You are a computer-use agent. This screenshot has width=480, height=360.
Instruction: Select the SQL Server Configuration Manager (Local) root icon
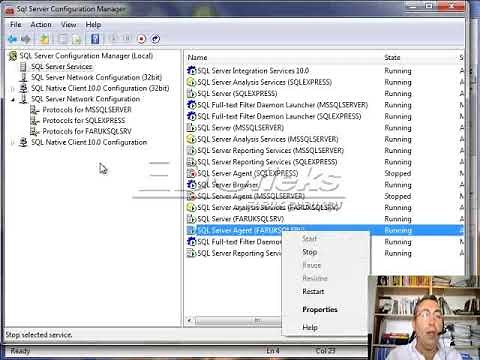[x=13, y=56]
